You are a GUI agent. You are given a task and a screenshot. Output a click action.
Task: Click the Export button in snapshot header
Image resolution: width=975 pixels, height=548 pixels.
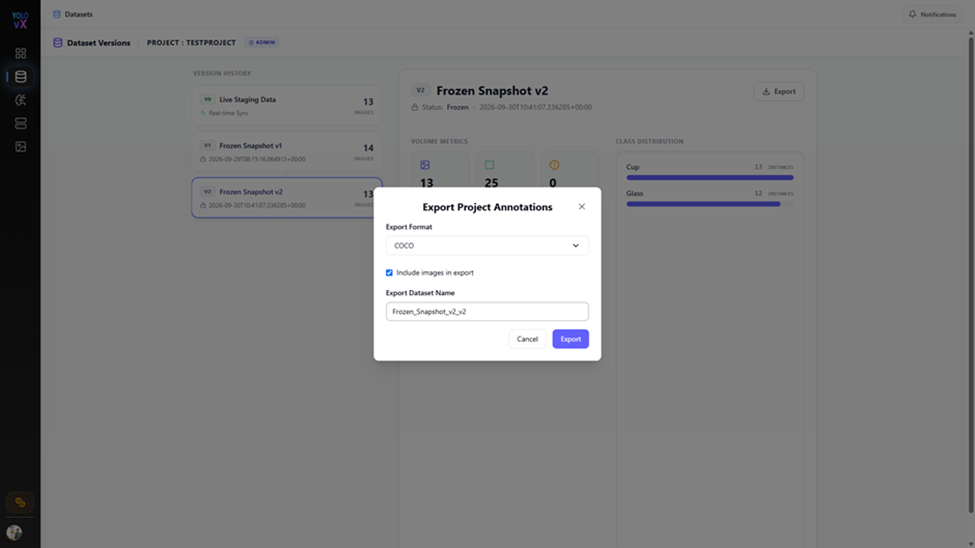point(779,91)
